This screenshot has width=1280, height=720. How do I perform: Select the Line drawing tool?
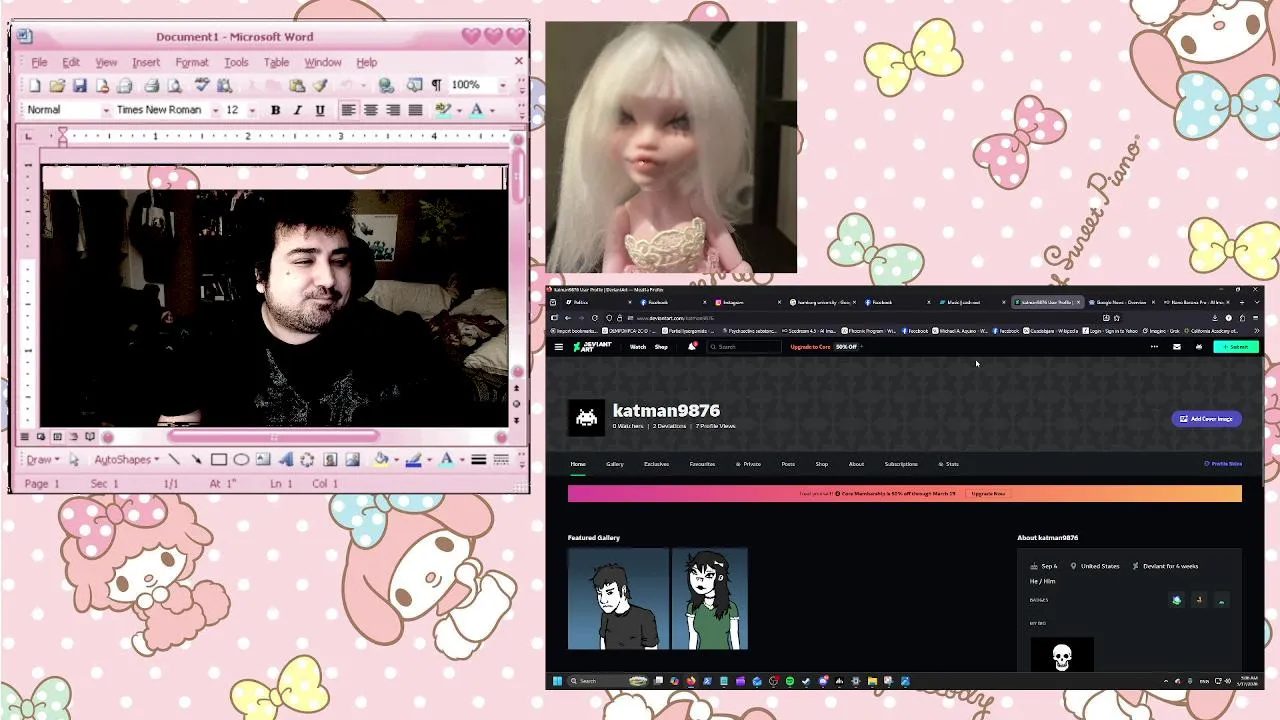(175, 460)
